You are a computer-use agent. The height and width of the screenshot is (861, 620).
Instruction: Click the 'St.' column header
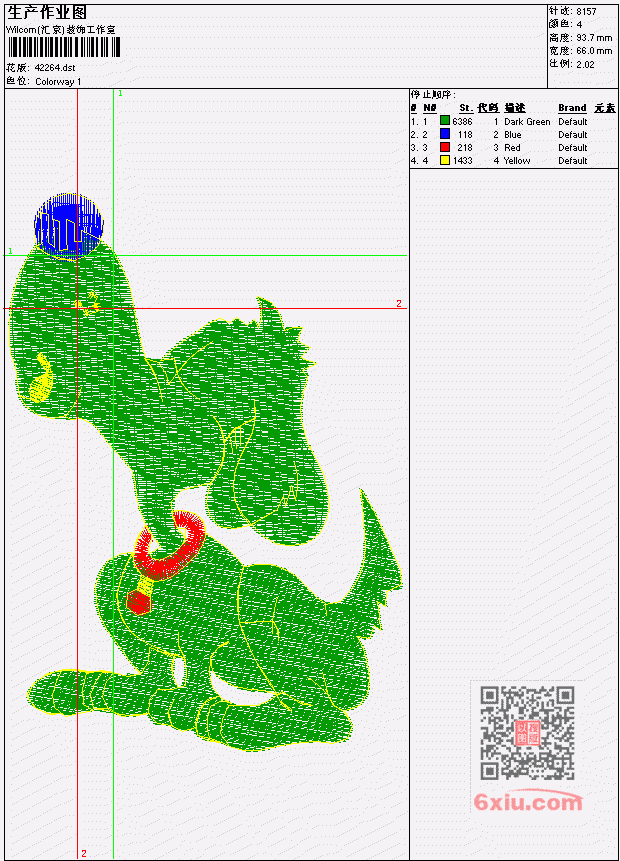coord(466,108)
